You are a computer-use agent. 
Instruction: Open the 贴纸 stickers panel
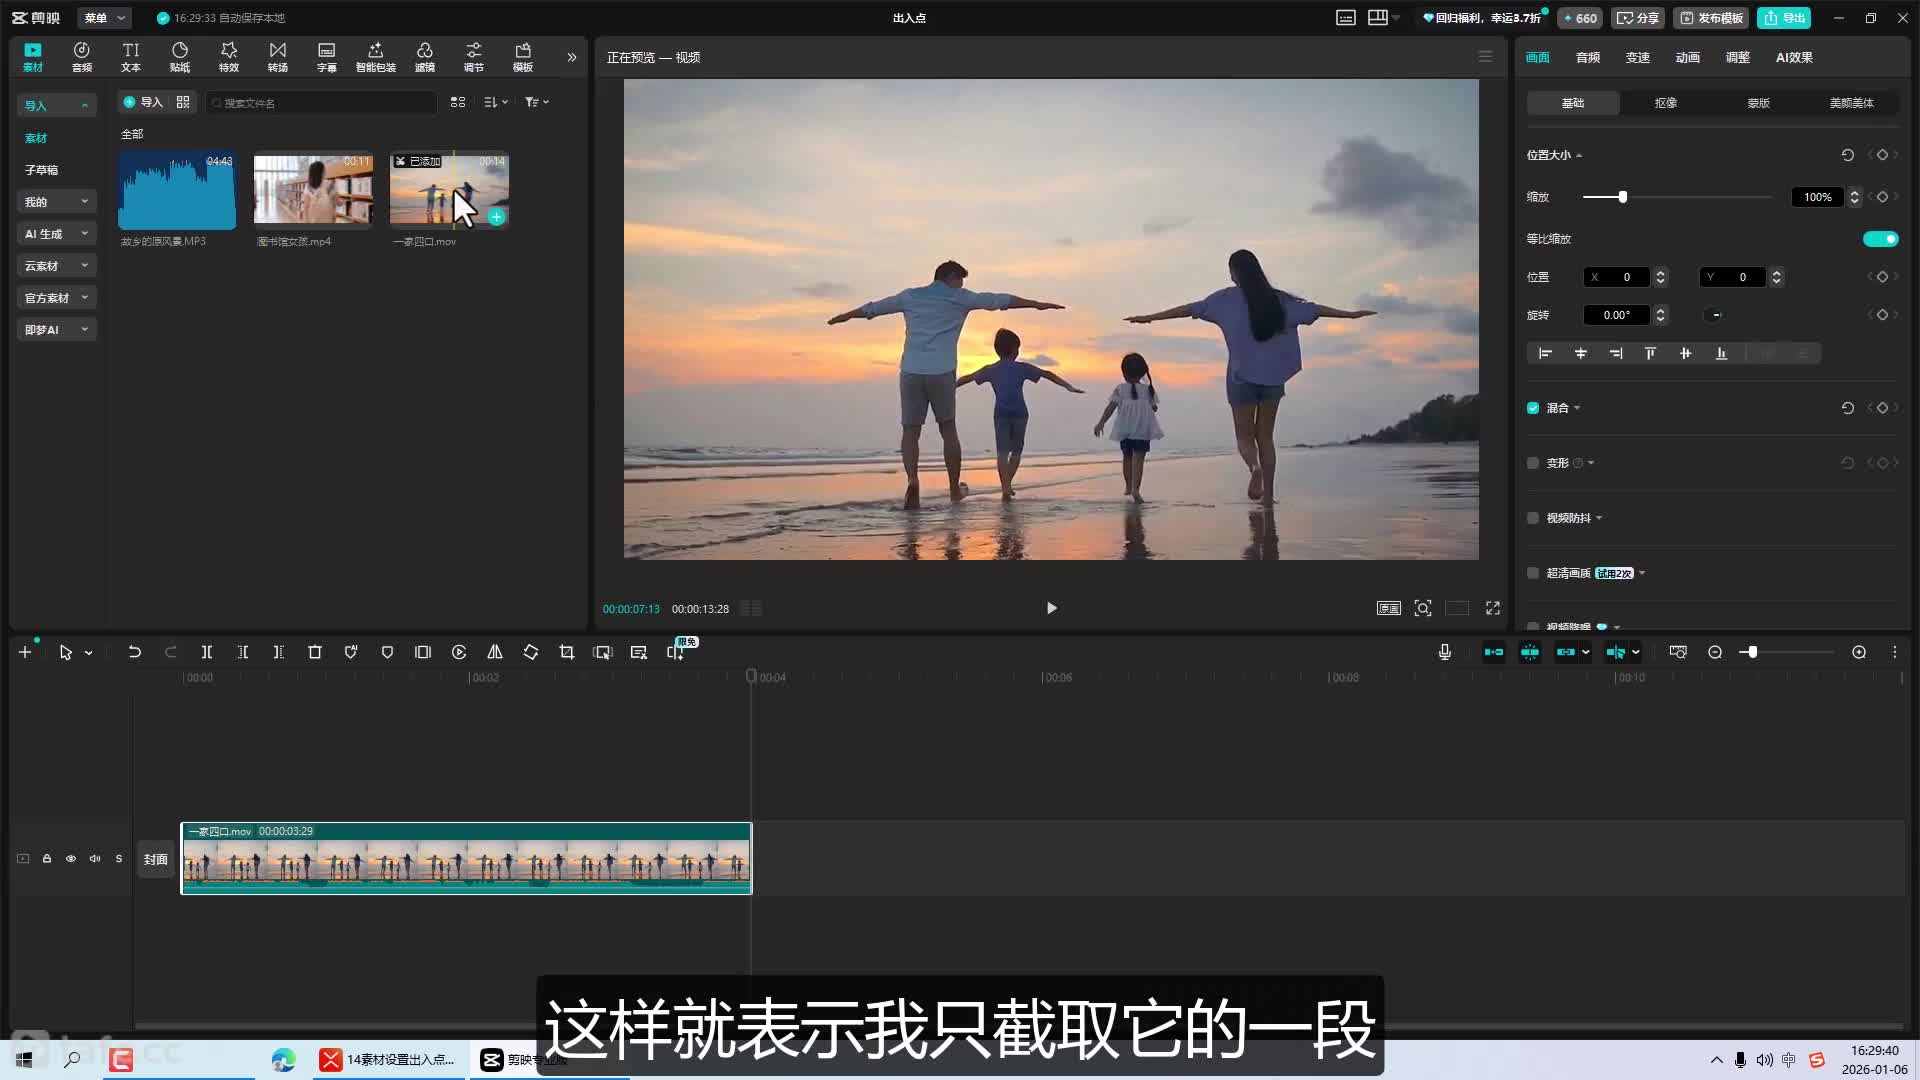pos(180,56)
